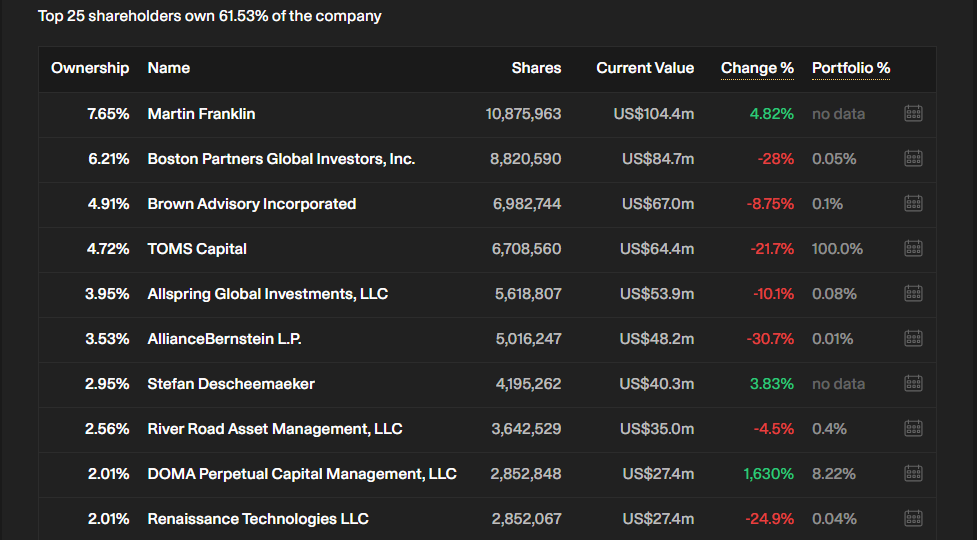Click calendar icon in Martin Franklin row
The image size is (977, 540).
912,114
